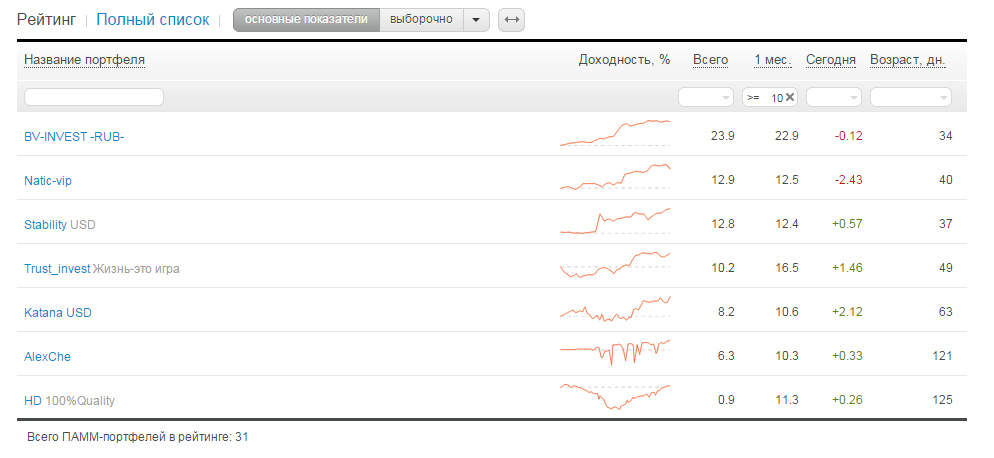Expand the 'Возраст, дн.' filter dropdown
This screenshot has height=458, width=994.
[911, 97]
